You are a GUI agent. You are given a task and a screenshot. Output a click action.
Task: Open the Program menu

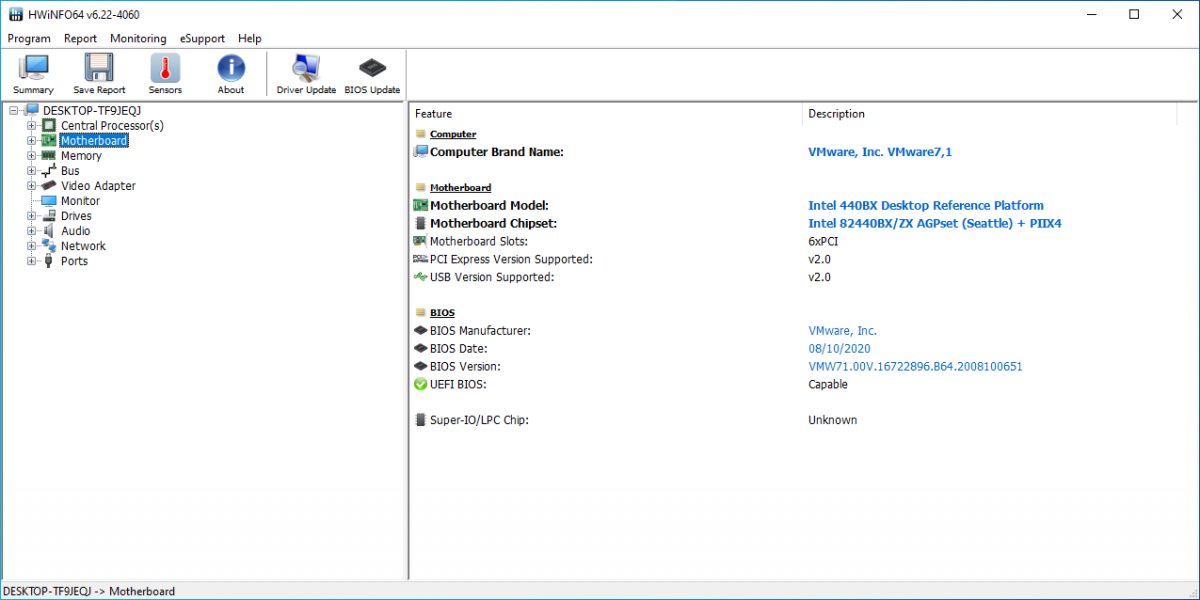[29, 39]
